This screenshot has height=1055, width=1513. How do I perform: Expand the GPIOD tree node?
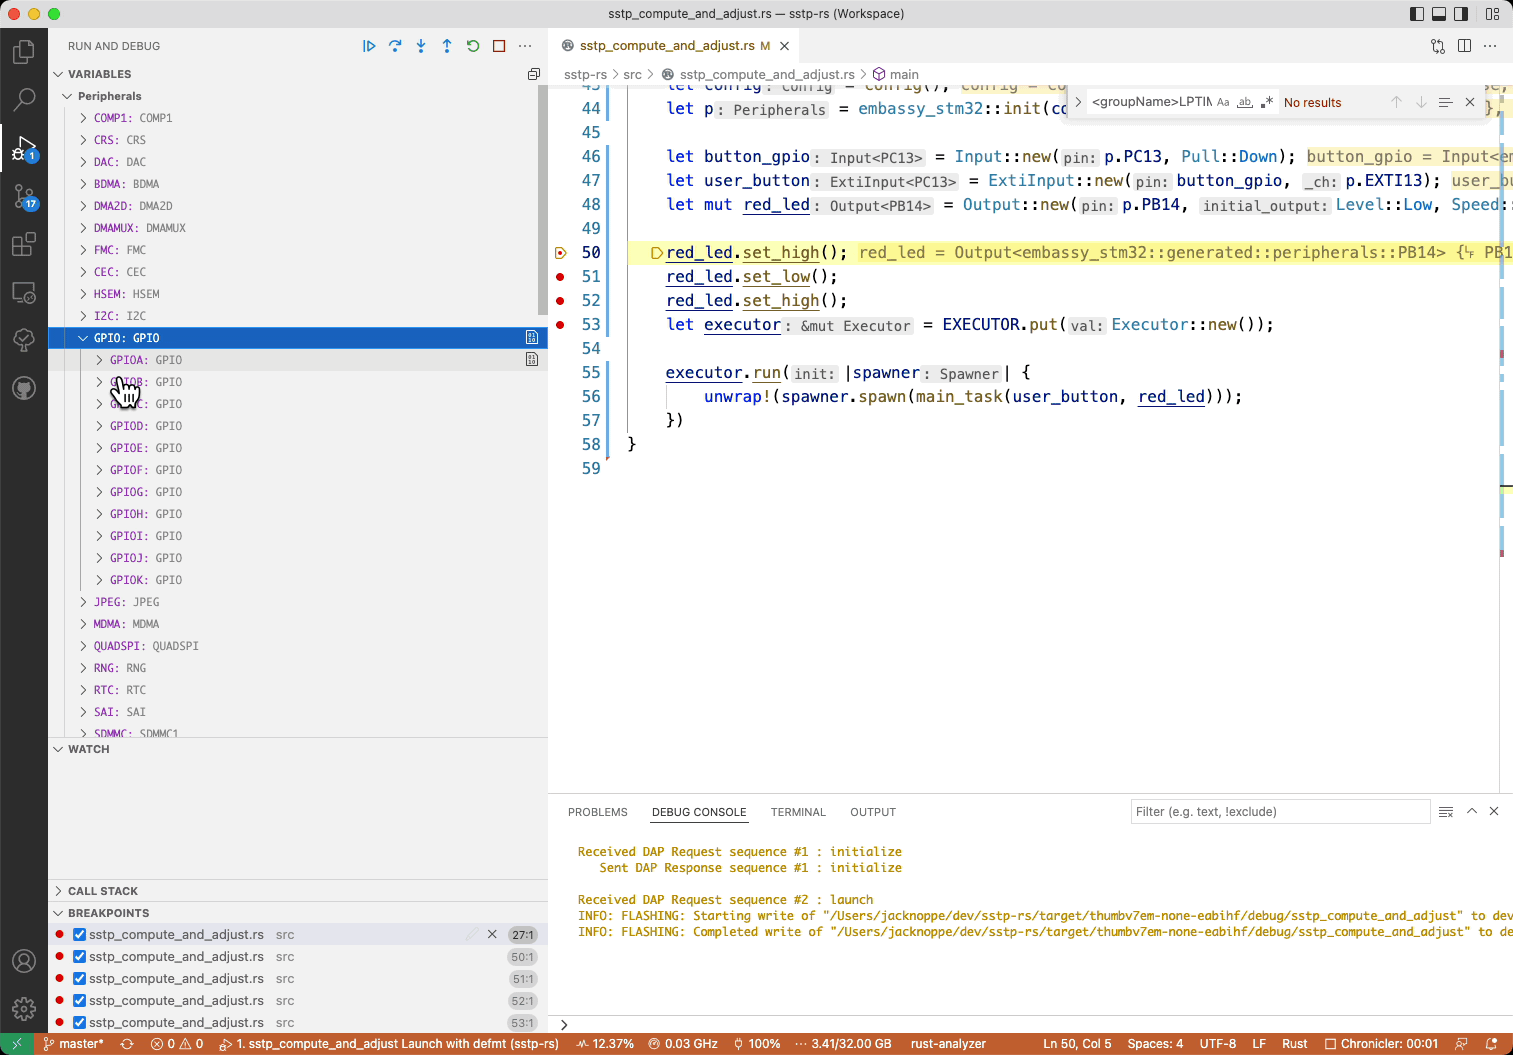(100, 426)
